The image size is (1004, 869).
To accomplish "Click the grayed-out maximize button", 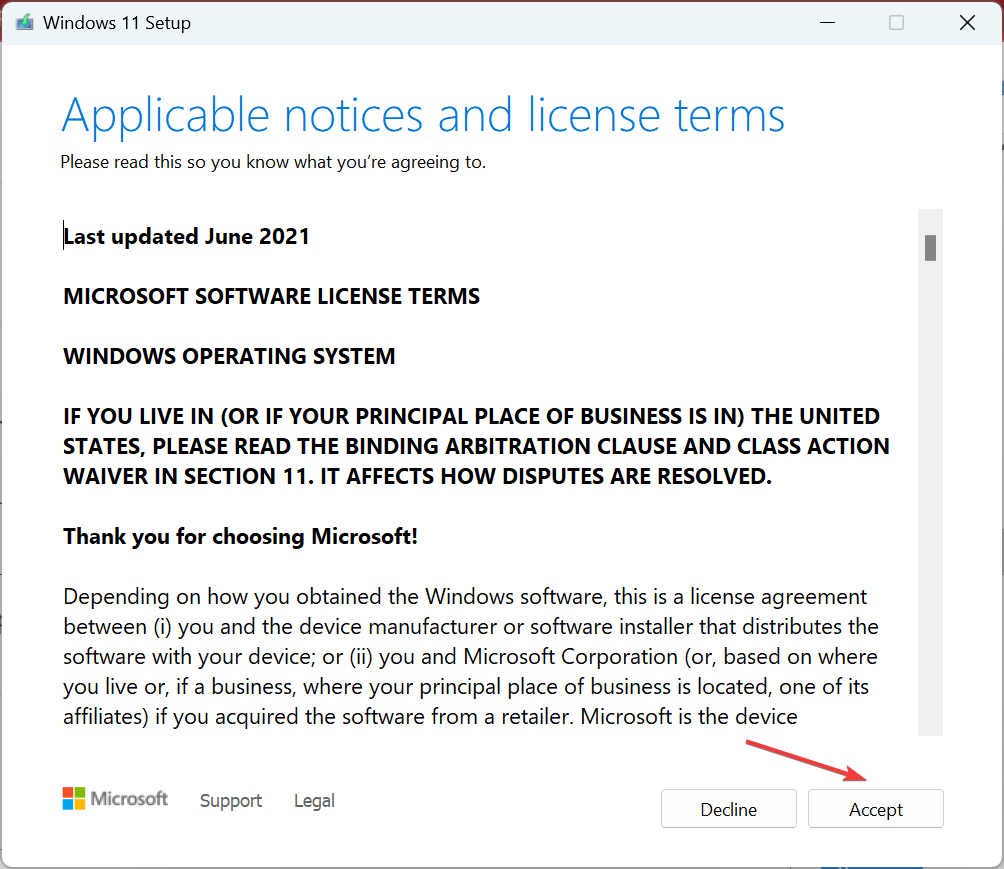I will pos(897,22).
